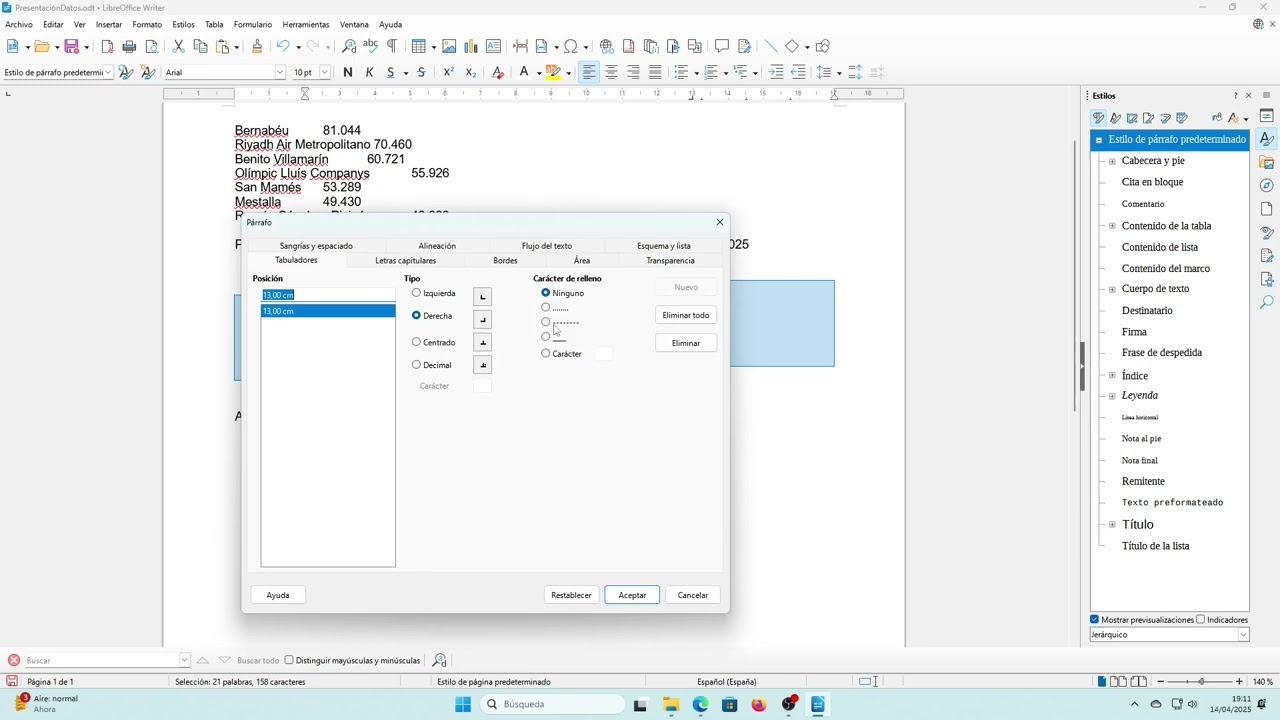Click the Insert table icon
Viewport: 1280px width, 720px height.
[x=419, y=46]
